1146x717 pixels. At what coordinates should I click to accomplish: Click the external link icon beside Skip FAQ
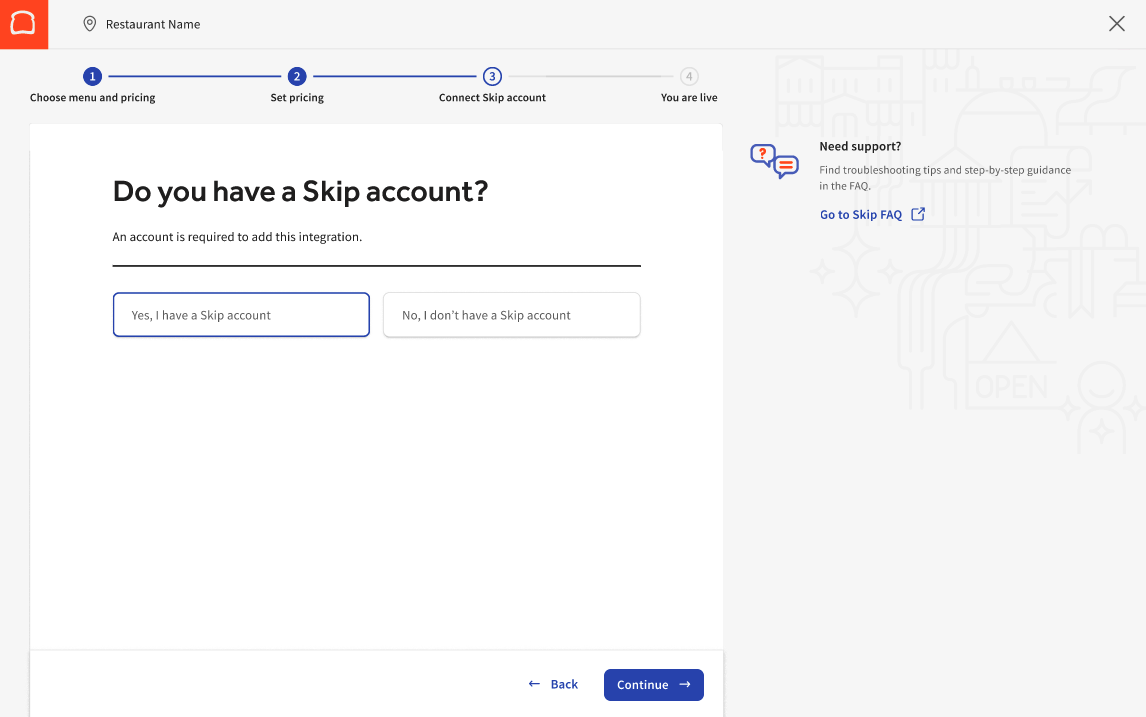tap(918, 214)
